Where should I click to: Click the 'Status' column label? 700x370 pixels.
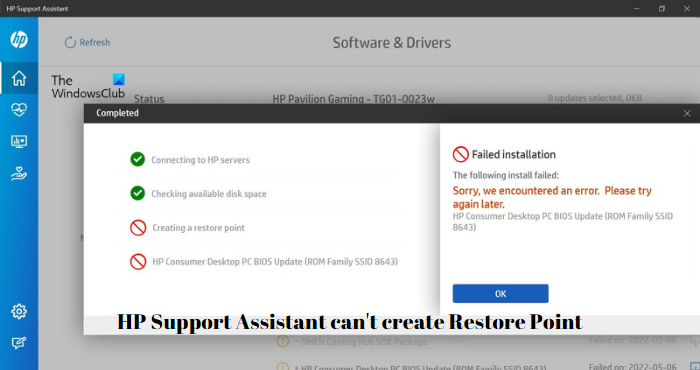pyautogui.click(x=149, y=99)
